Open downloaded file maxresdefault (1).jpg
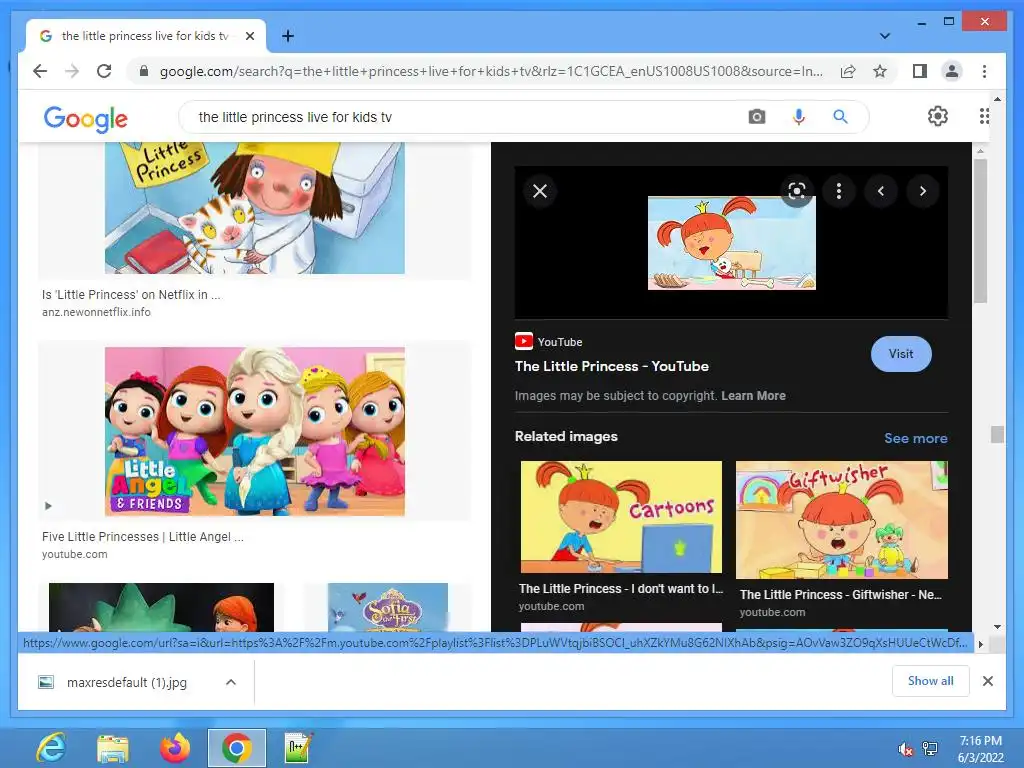The height and width of the screenshot is (768, 1024). pyautogui.click(x=127, y=682)
